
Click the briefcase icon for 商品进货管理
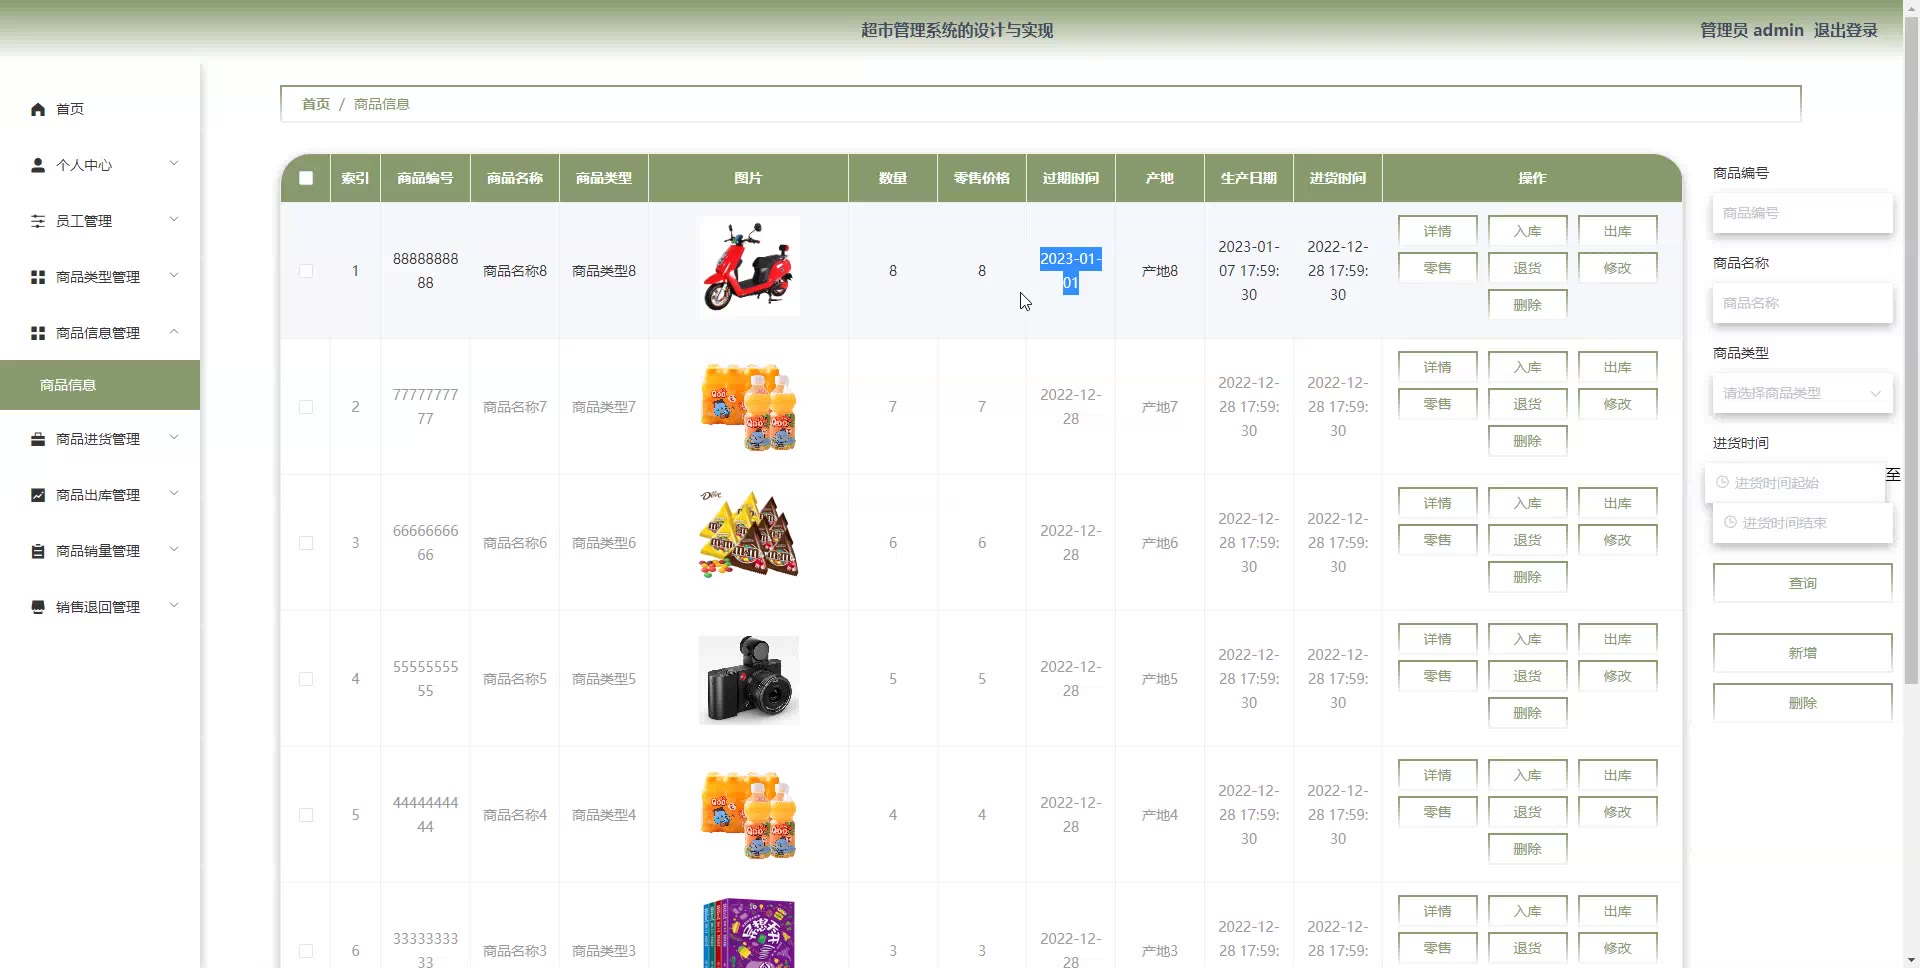click(38, 439)
